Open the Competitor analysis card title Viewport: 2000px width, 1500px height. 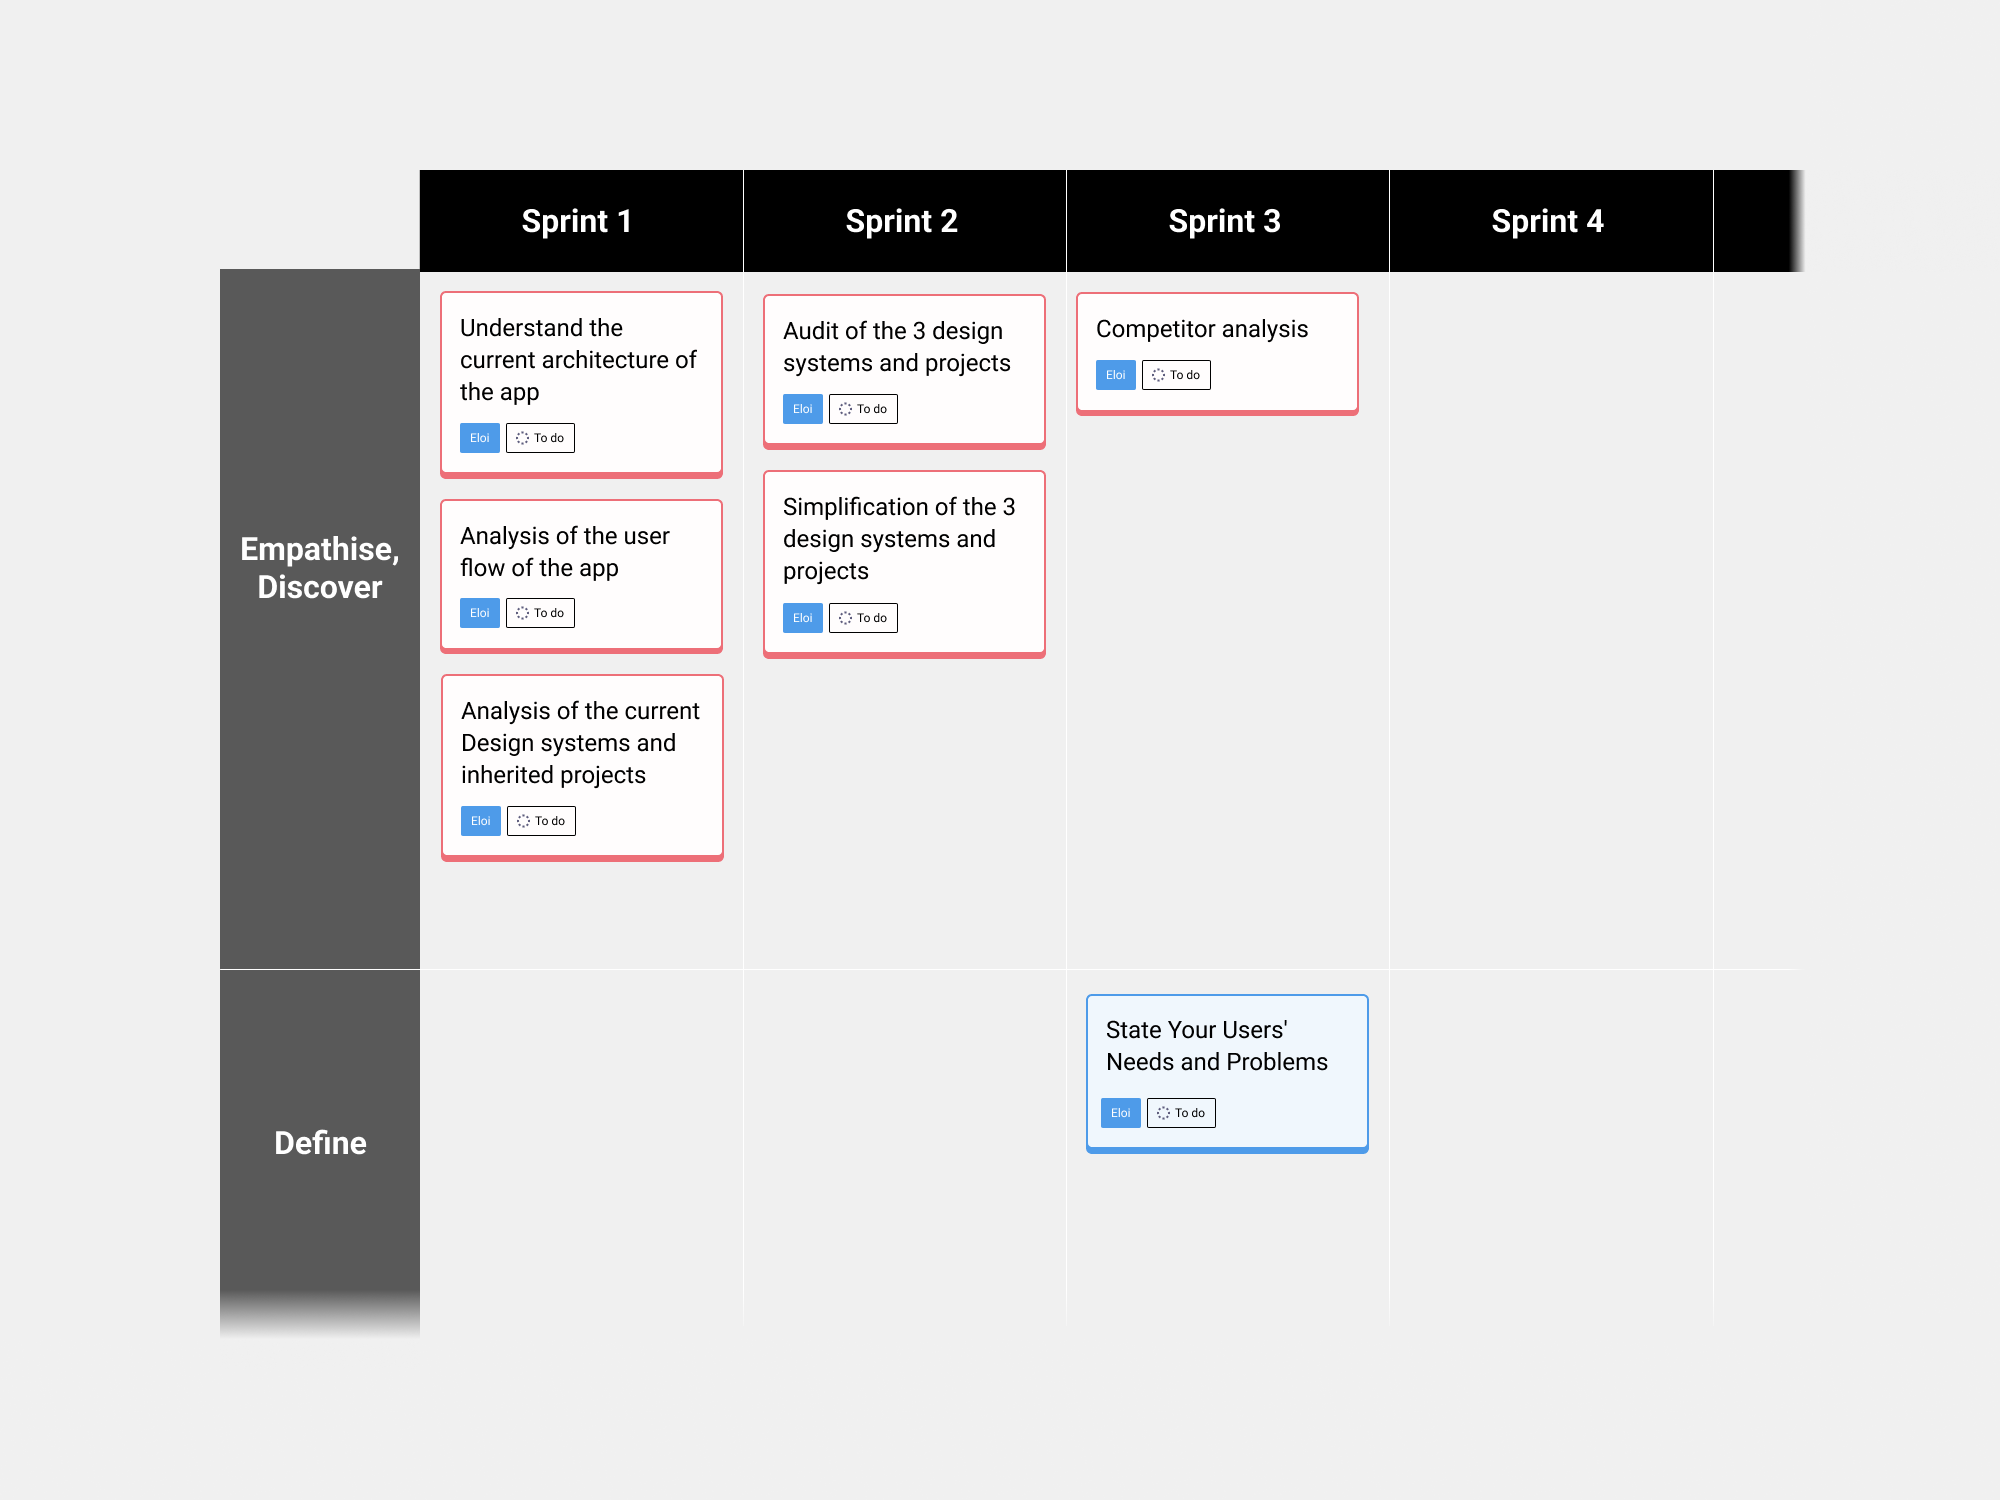point(1201,329)
